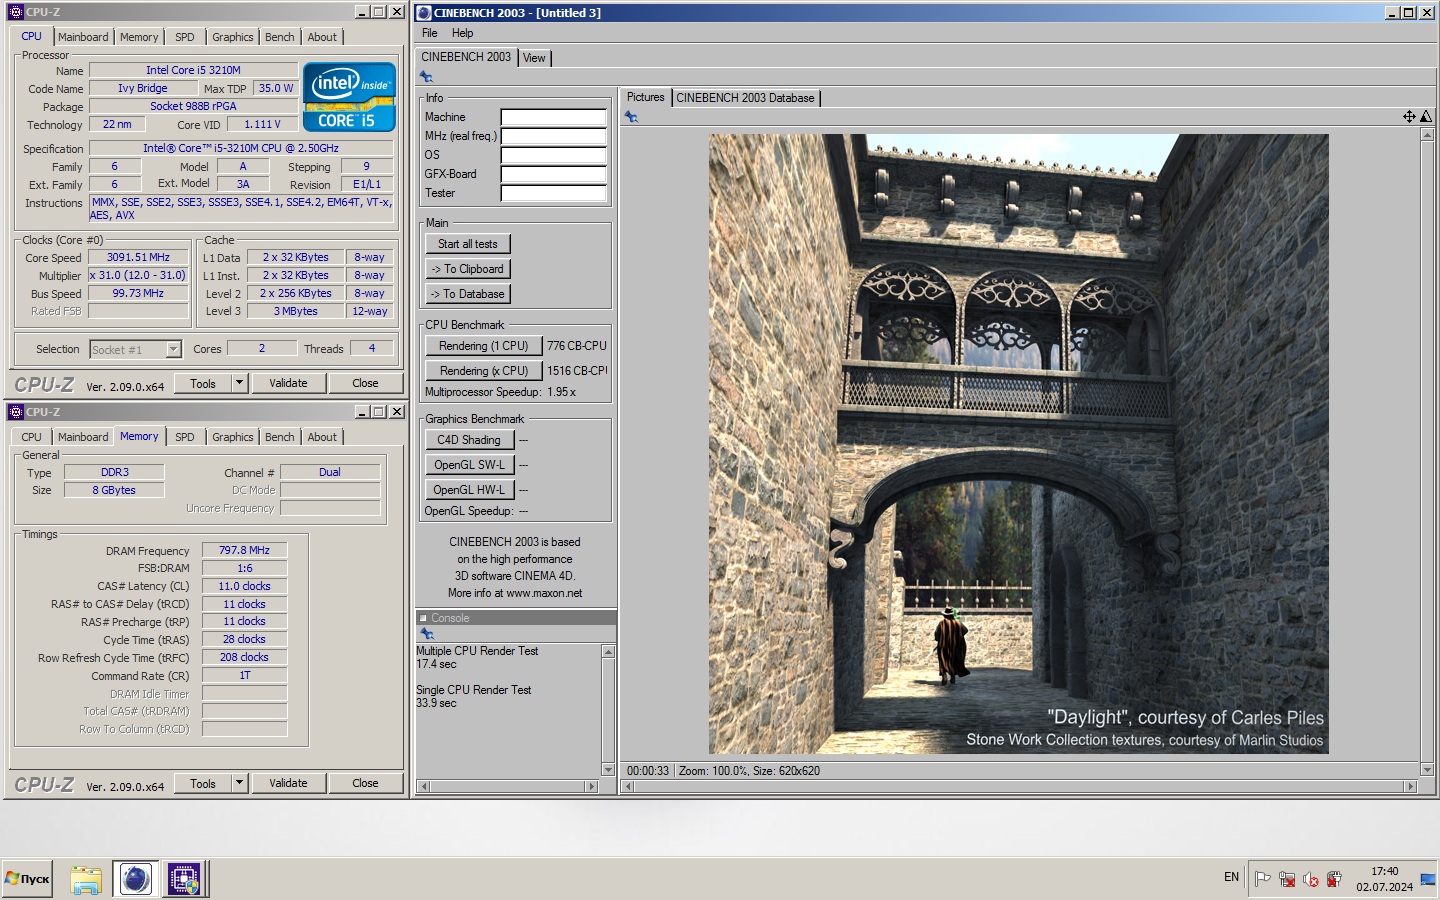The image size is (1440, 900).
Task: Click Close in the top CPU-Z window
Action: click(365, 383)
